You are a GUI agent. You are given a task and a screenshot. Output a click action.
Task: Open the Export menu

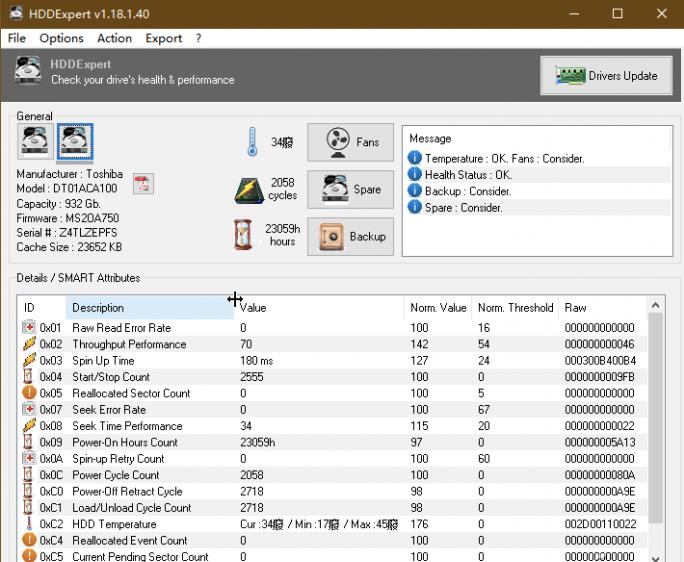[x=164, y=38]
